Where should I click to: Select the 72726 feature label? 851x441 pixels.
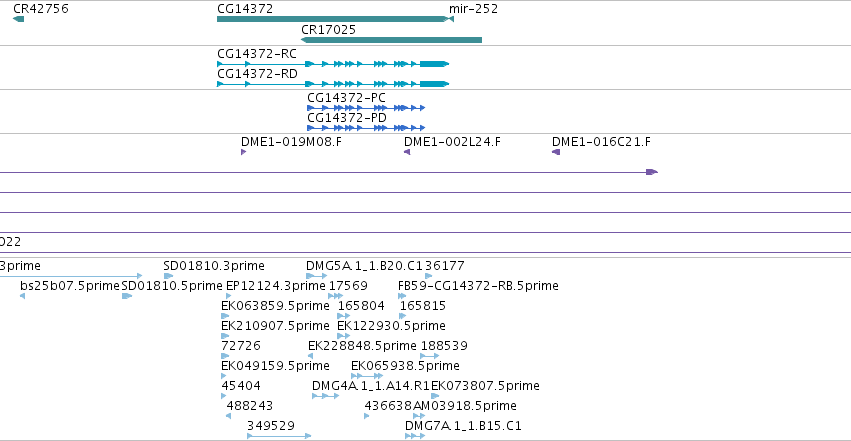[x=241, y=346]
